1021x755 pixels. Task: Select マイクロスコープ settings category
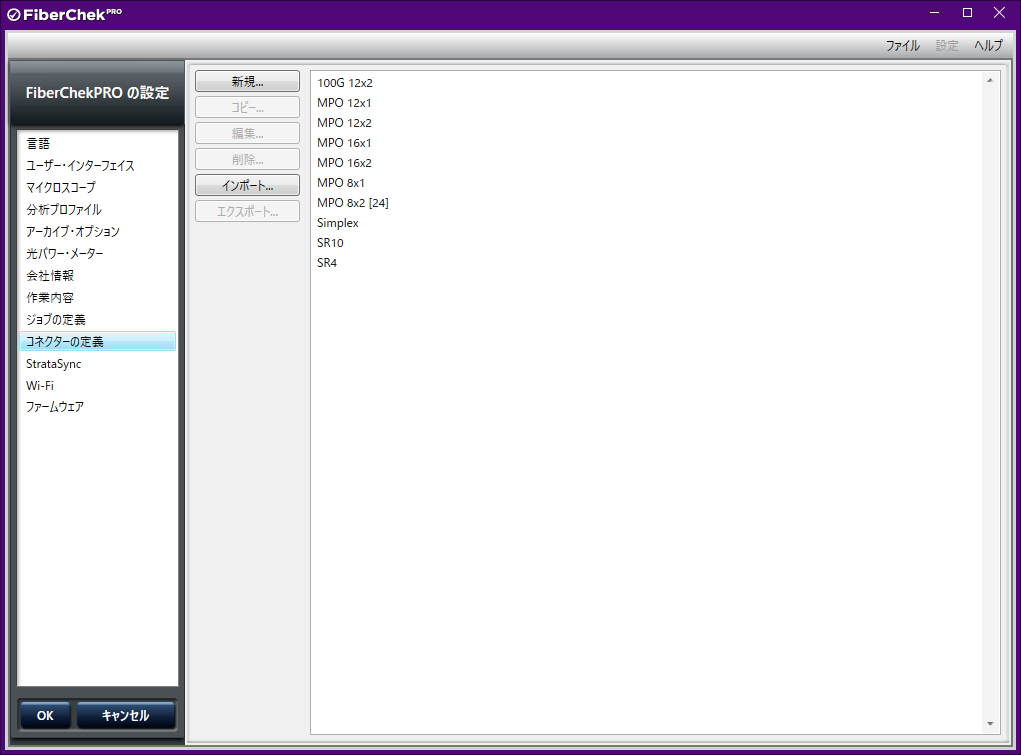pos(98,188)
